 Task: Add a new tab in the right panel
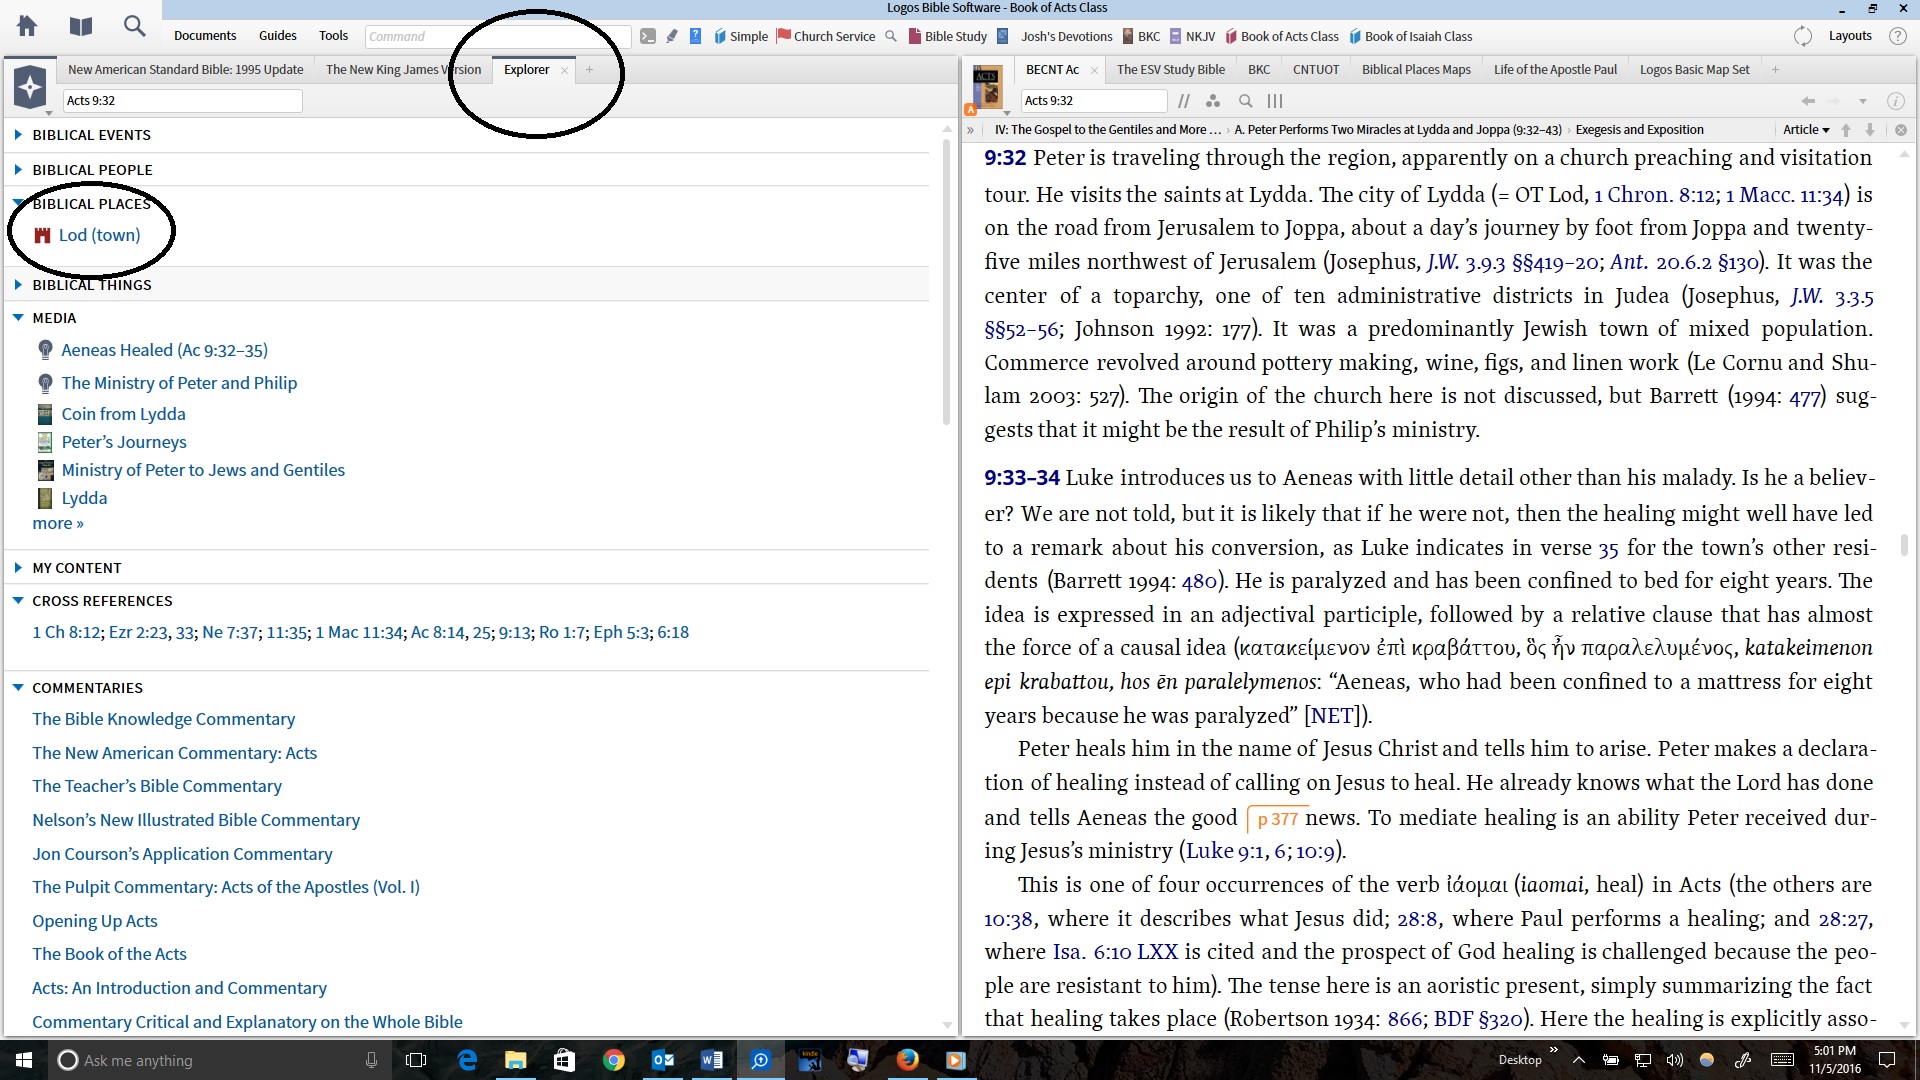pos(1775,70)
